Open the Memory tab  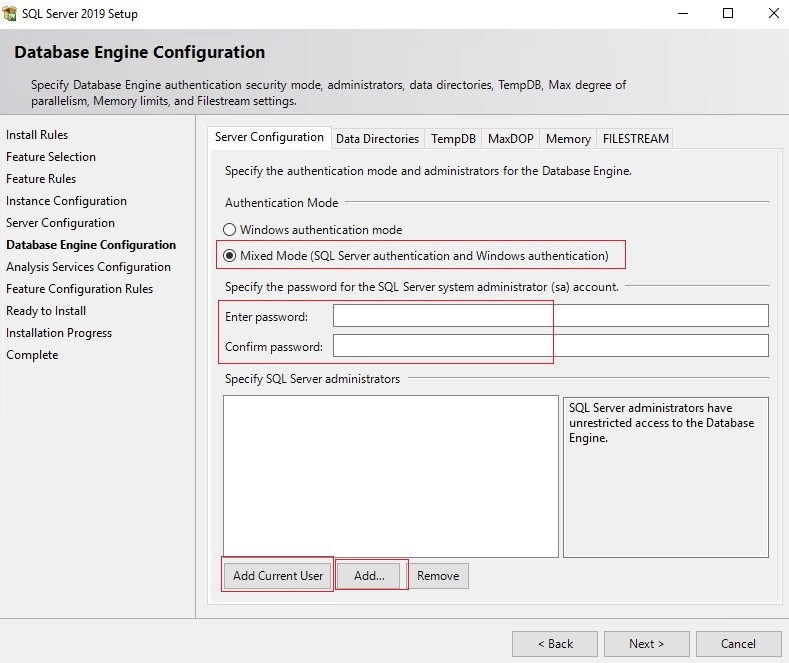pos(568,139)
